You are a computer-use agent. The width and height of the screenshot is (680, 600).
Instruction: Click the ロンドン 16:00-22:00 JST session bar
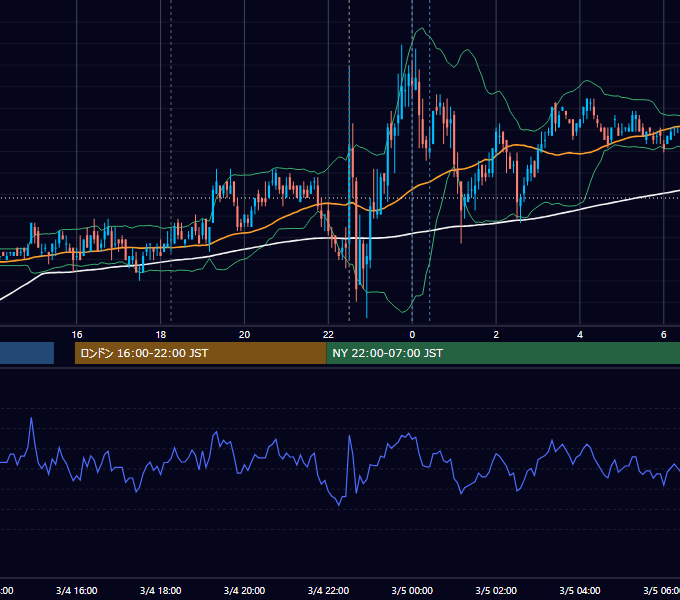pyautogui.click(x=200, y=353)
